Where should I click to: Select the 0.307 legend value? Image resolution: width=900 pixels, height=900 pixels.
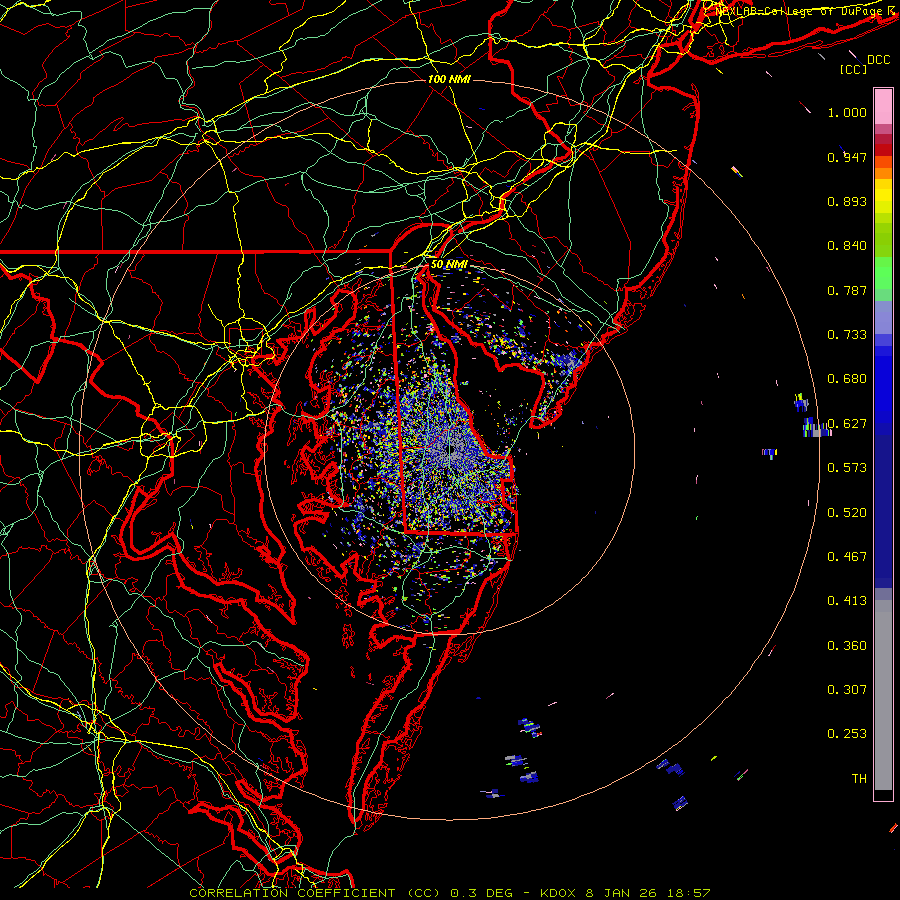pos(847,690)
